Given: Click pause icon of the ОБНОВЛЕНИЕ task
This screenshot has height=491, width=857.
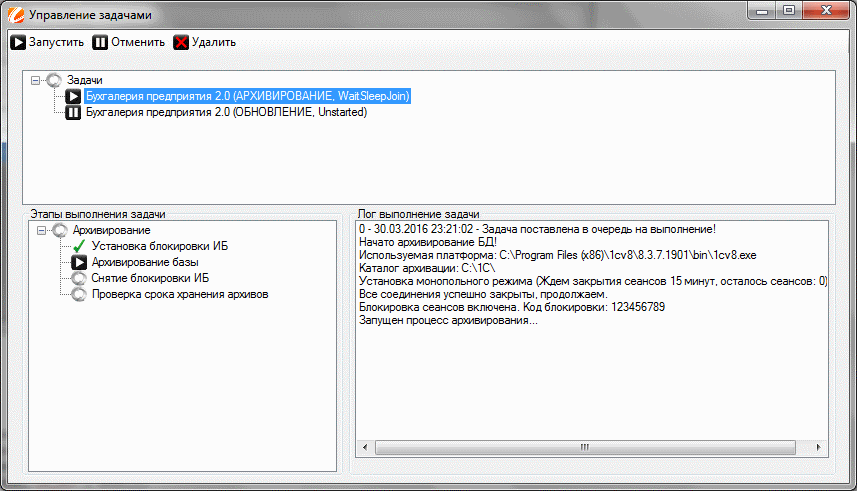Looking at the screenshot, I should (x=73, y=113).
